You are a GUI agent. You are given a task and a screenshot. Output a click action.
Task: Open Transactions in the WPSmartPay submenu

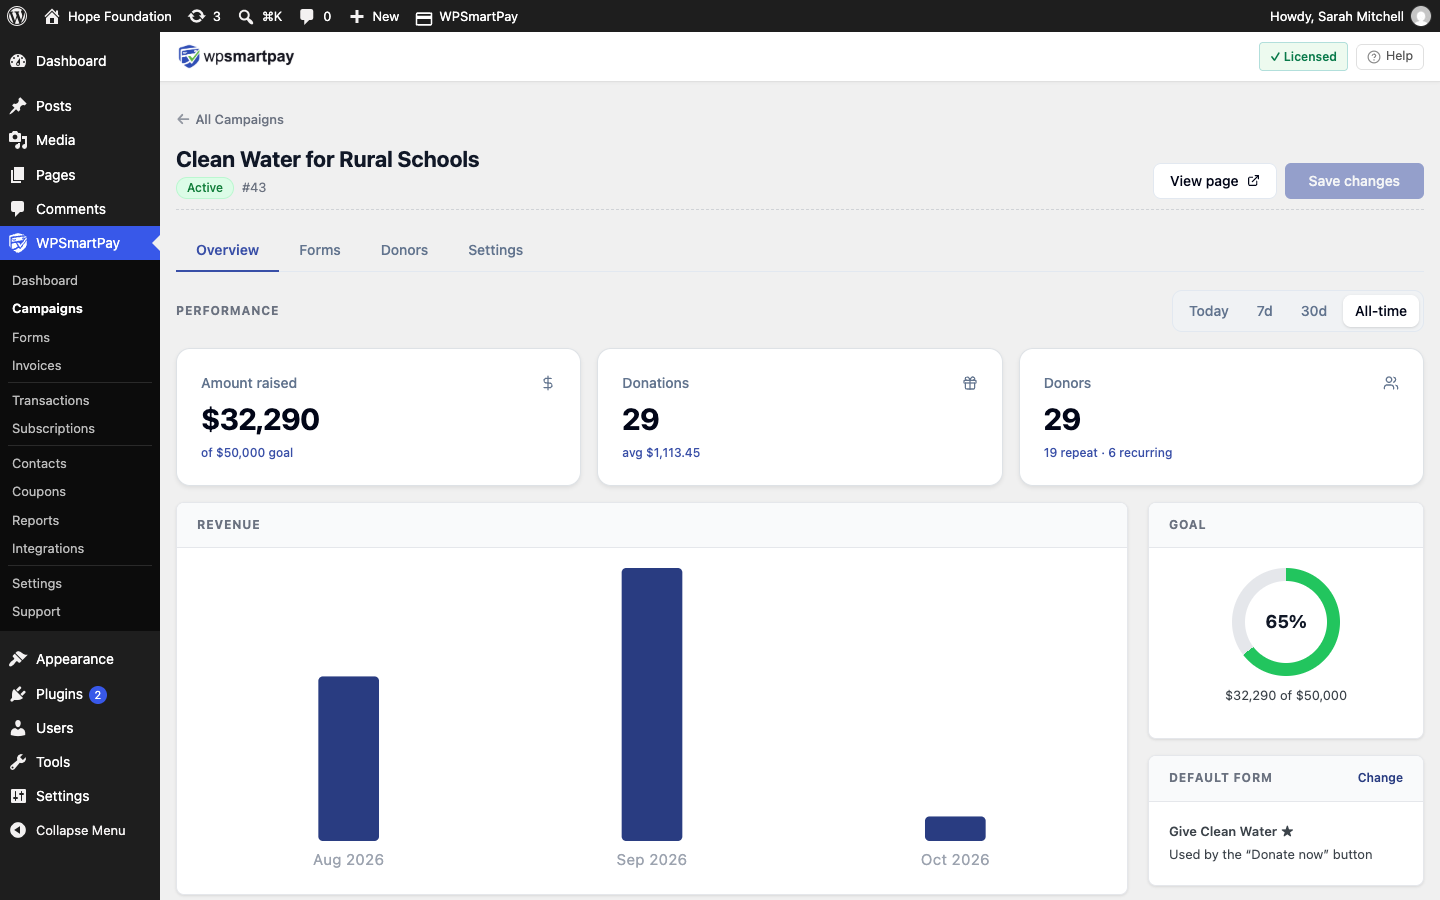coord(51,400)
